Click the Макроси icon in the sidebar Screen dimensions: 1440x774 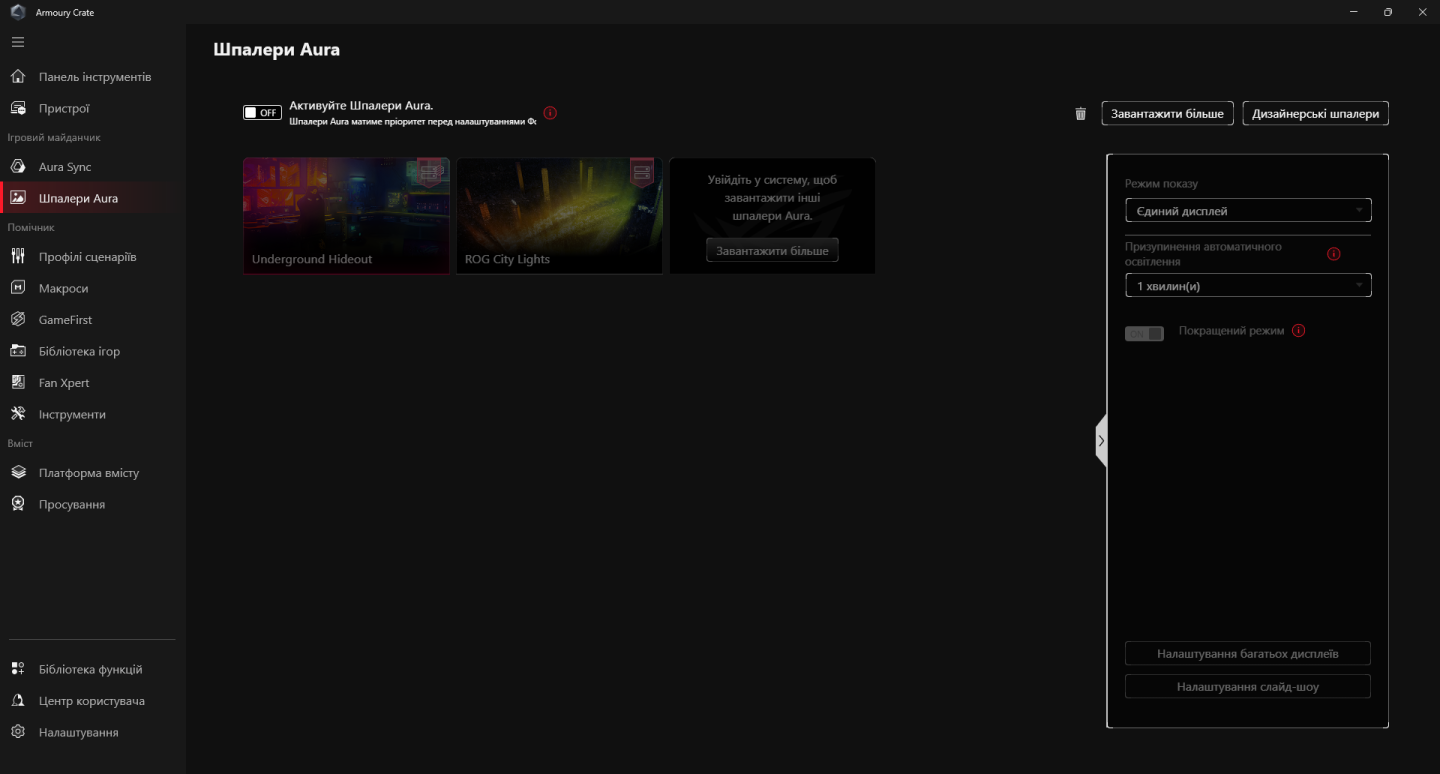pos(18,288)
